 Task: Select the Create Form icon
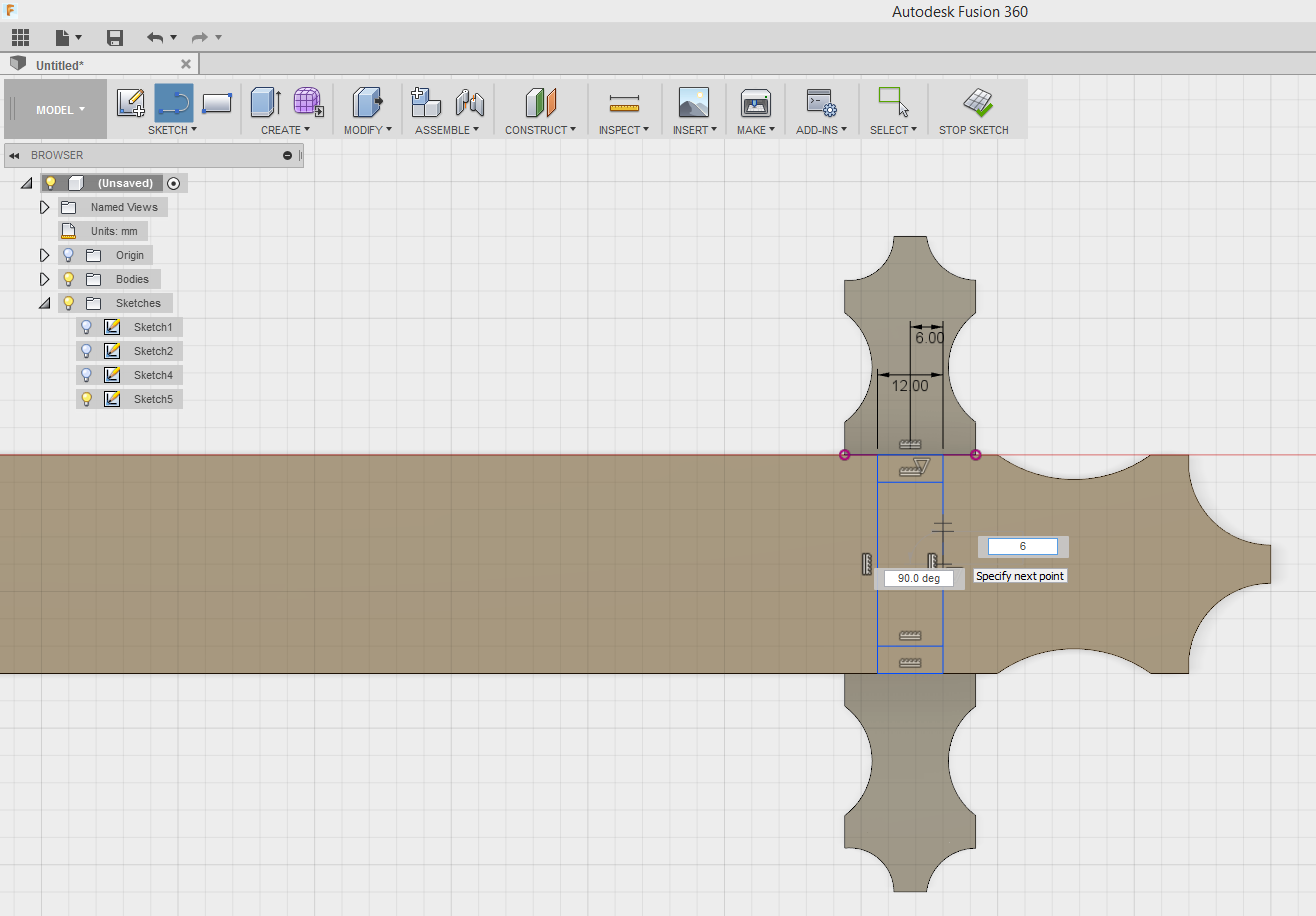(308, 102)
